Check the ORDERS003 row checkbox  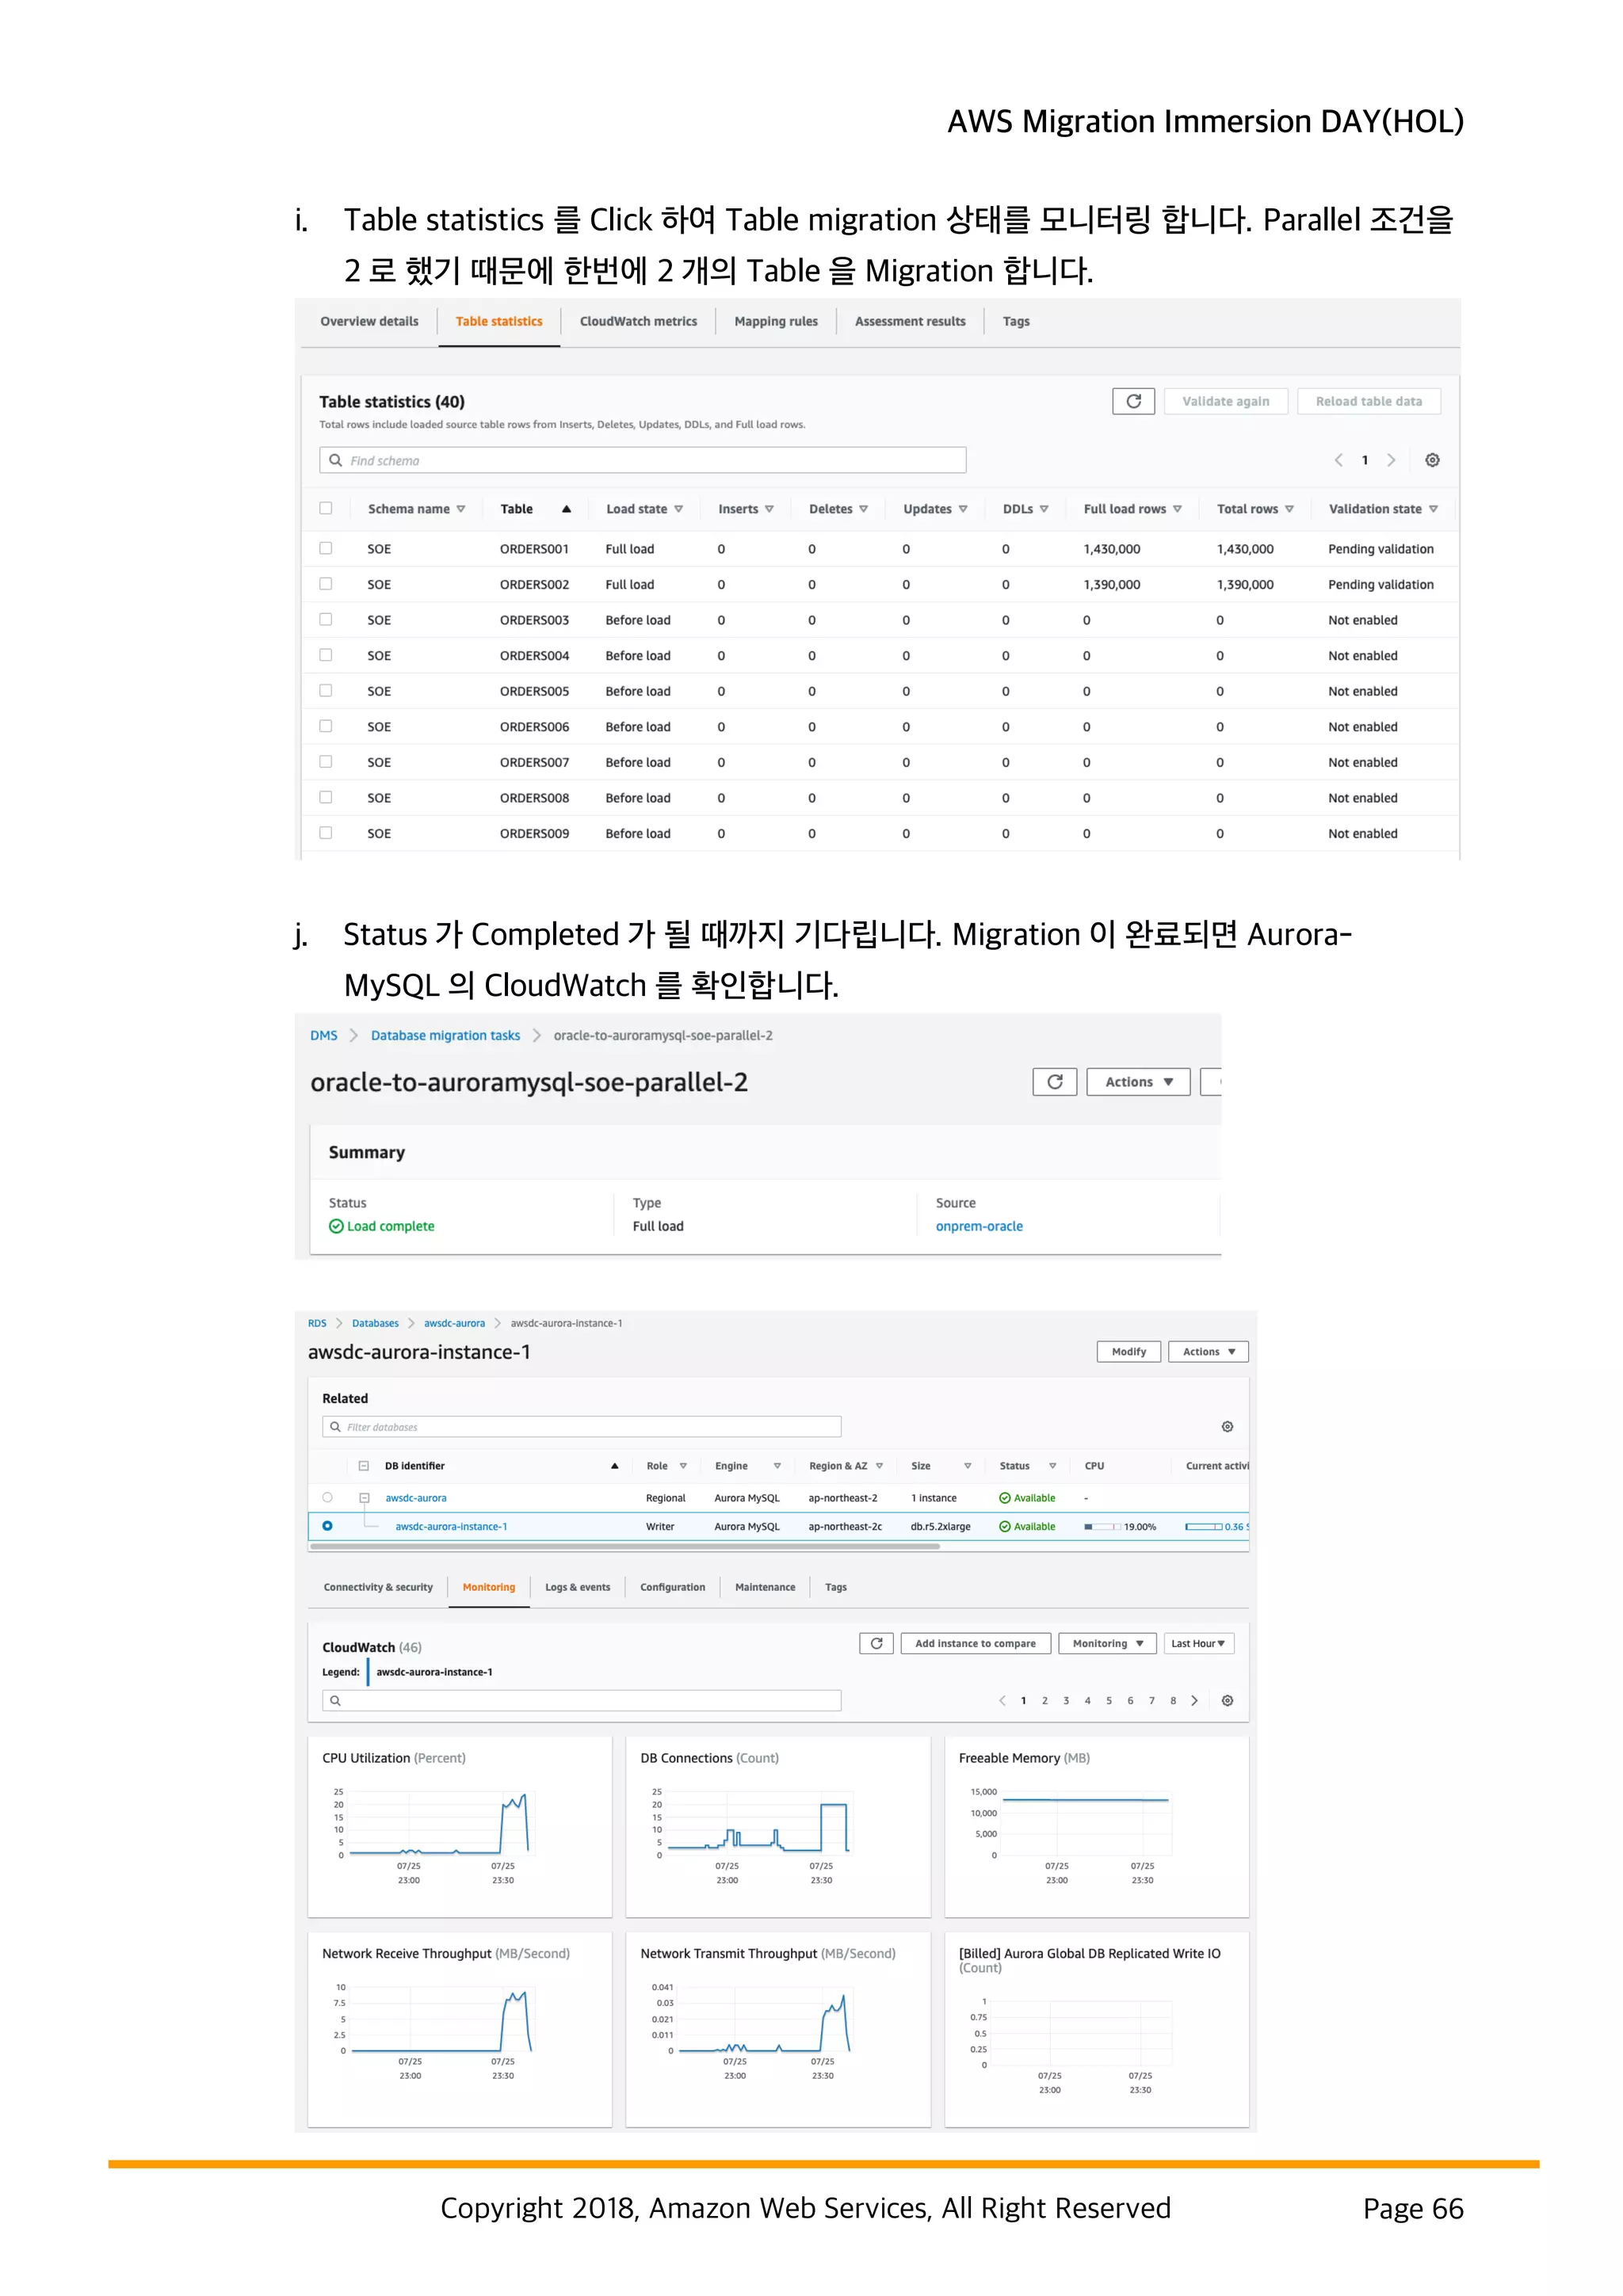click(x=325, y=619)
